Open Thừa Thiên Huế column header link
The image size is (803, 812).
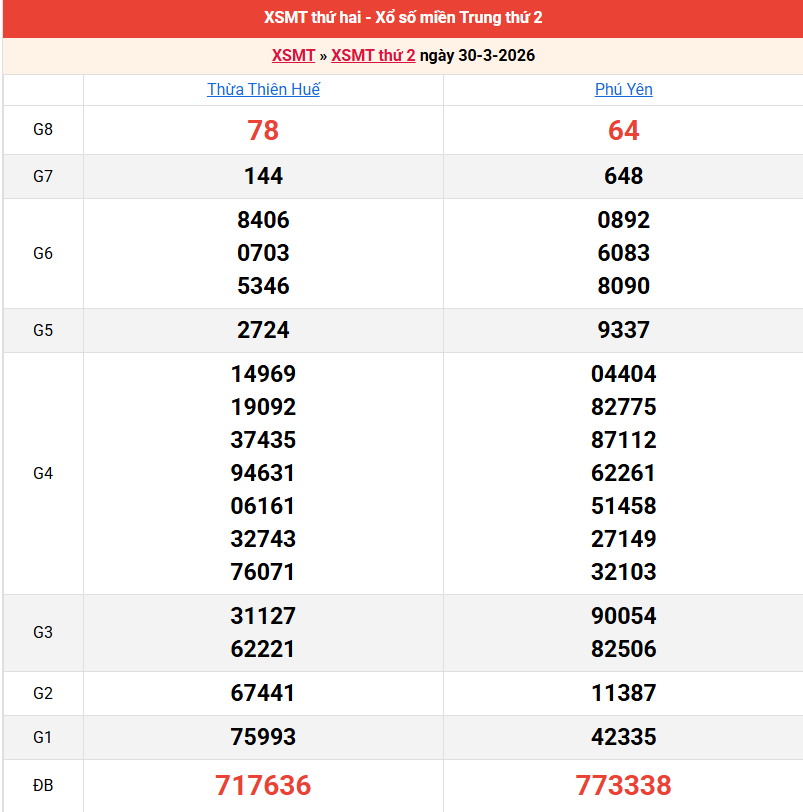262,89
